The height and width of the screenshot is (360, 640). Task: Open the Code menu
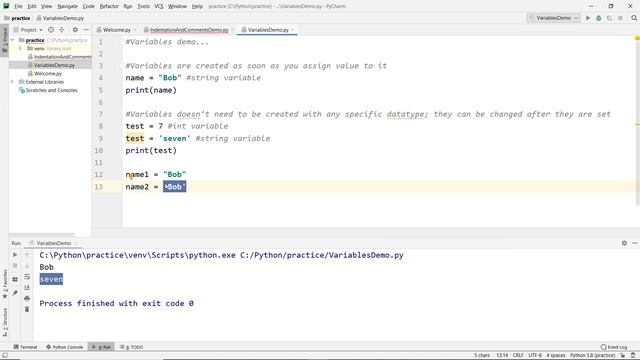coord(89,6)
